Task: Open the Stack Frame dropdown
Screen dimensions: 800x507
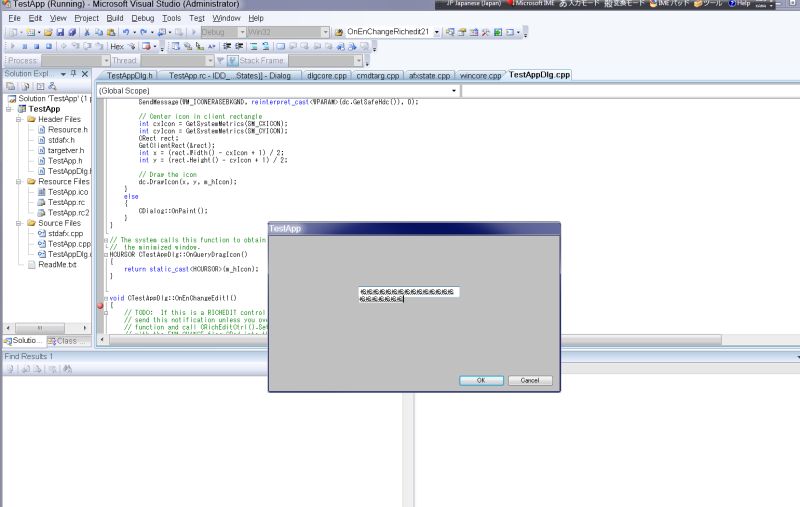Action: (x=358, y=61)
